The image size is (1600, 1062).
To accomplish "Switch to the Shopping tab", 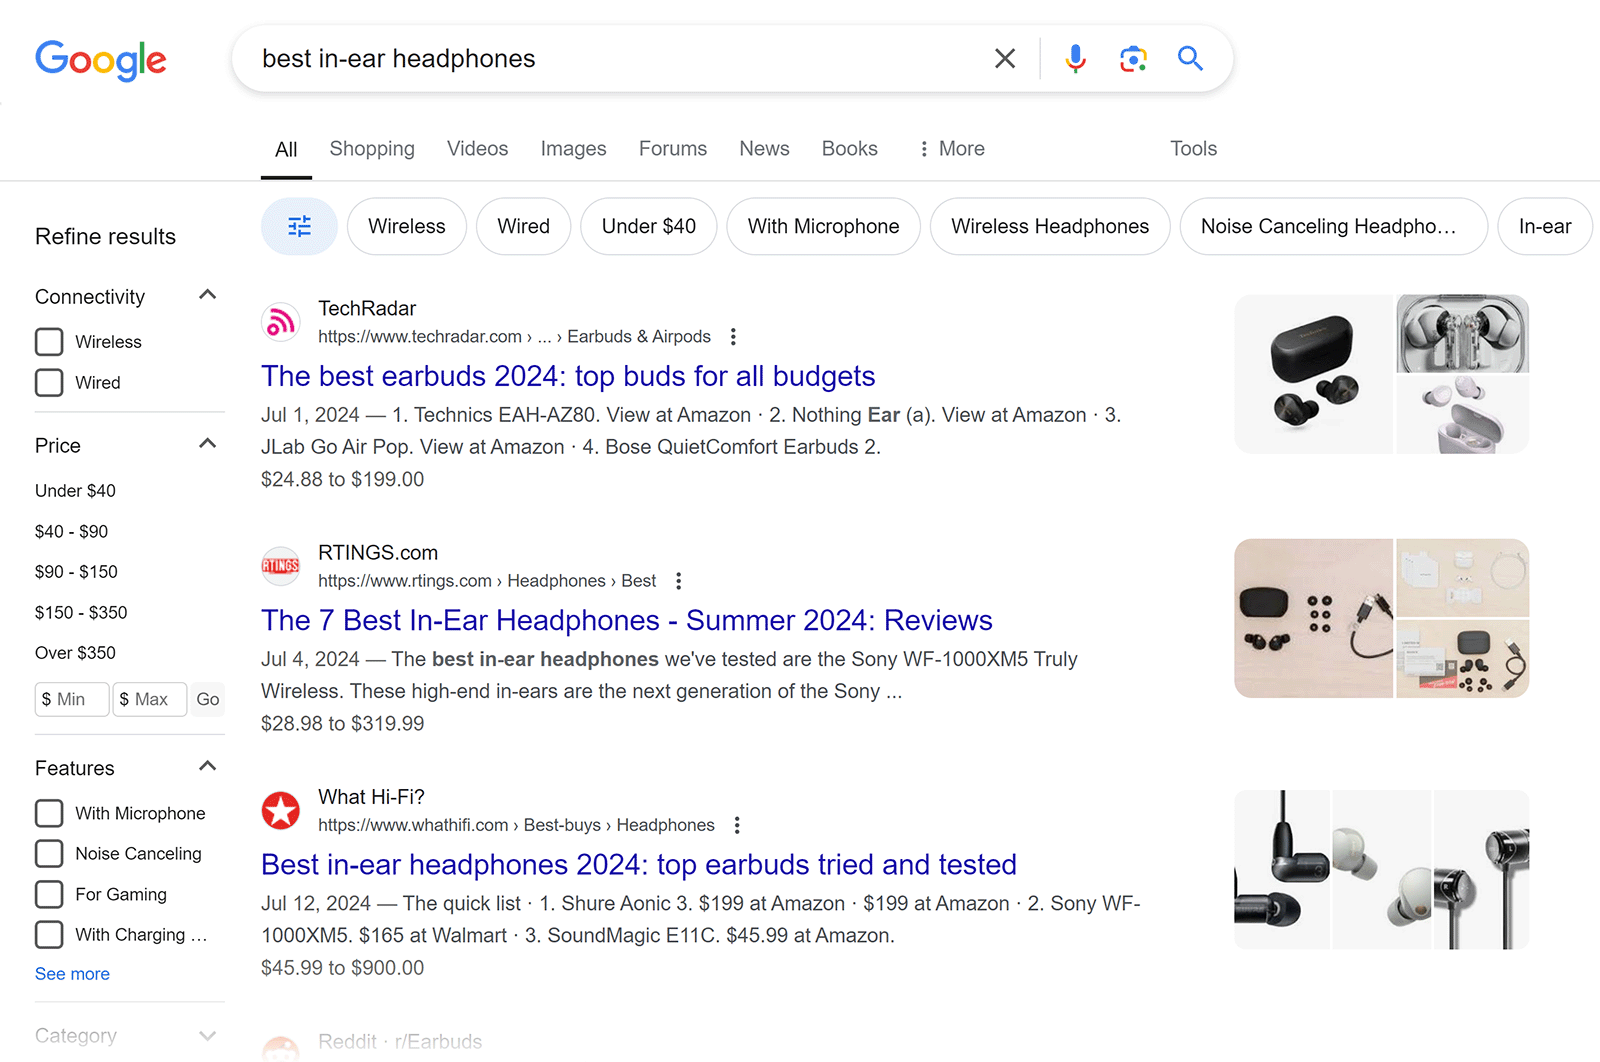I will [x=371, y=148].
